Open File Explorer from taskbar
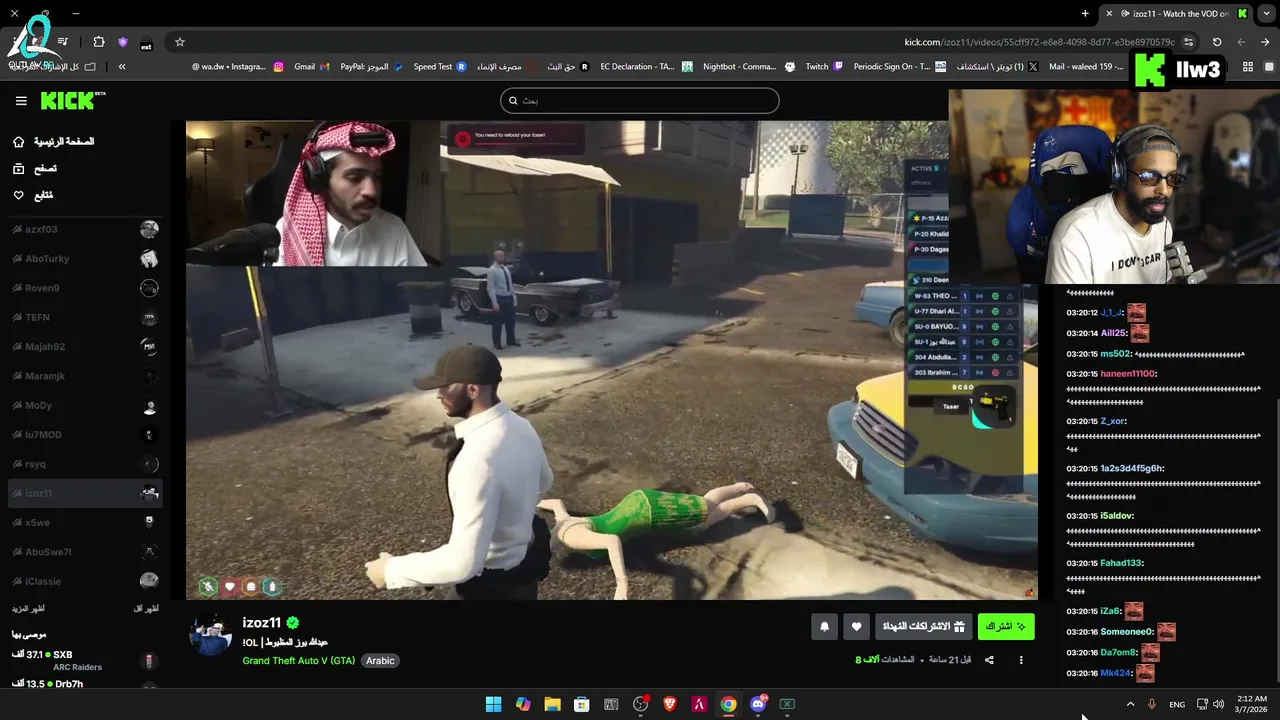The width and height of the screenshot is (1280, 720). [x=552, y=704]
